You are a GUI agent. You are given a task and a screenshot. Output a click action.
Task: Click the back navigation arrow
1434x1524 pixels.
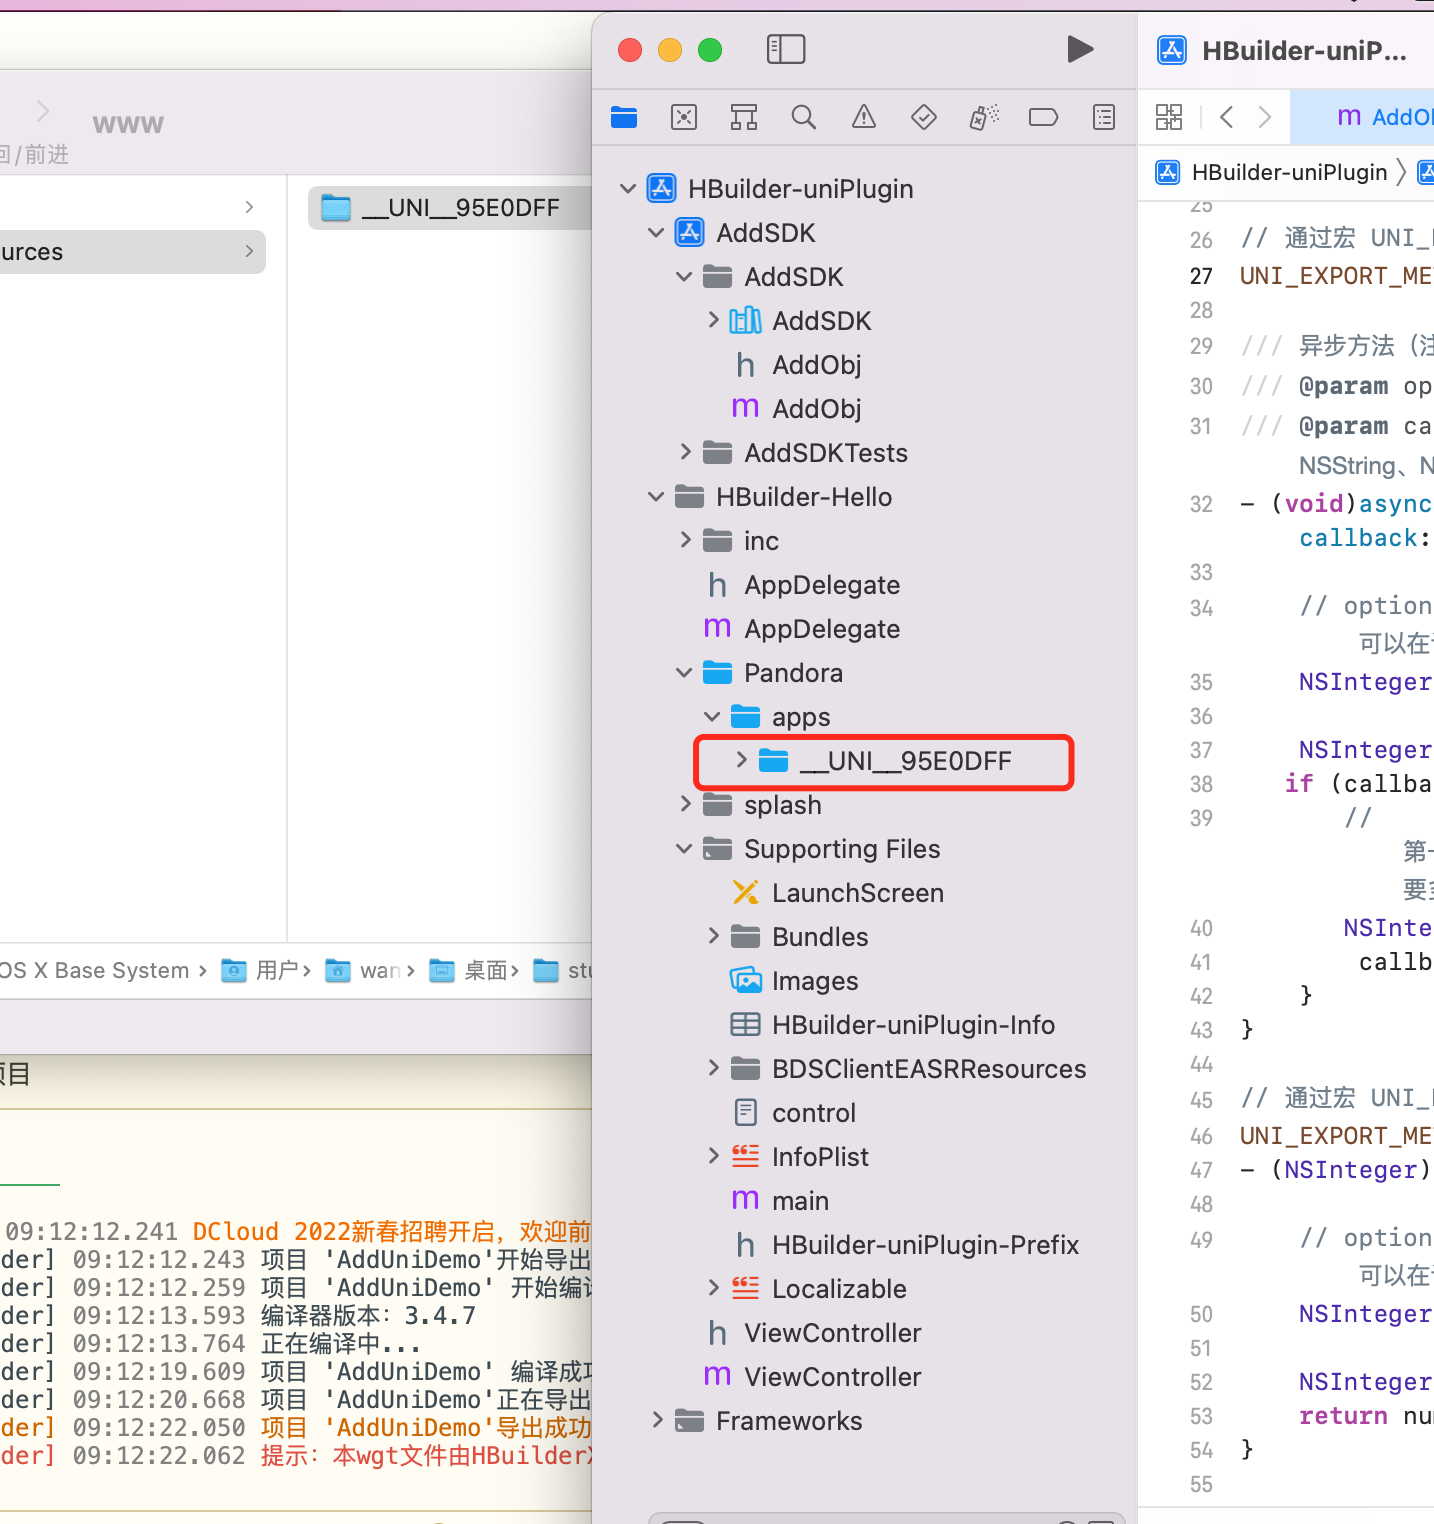[1226, 117]
